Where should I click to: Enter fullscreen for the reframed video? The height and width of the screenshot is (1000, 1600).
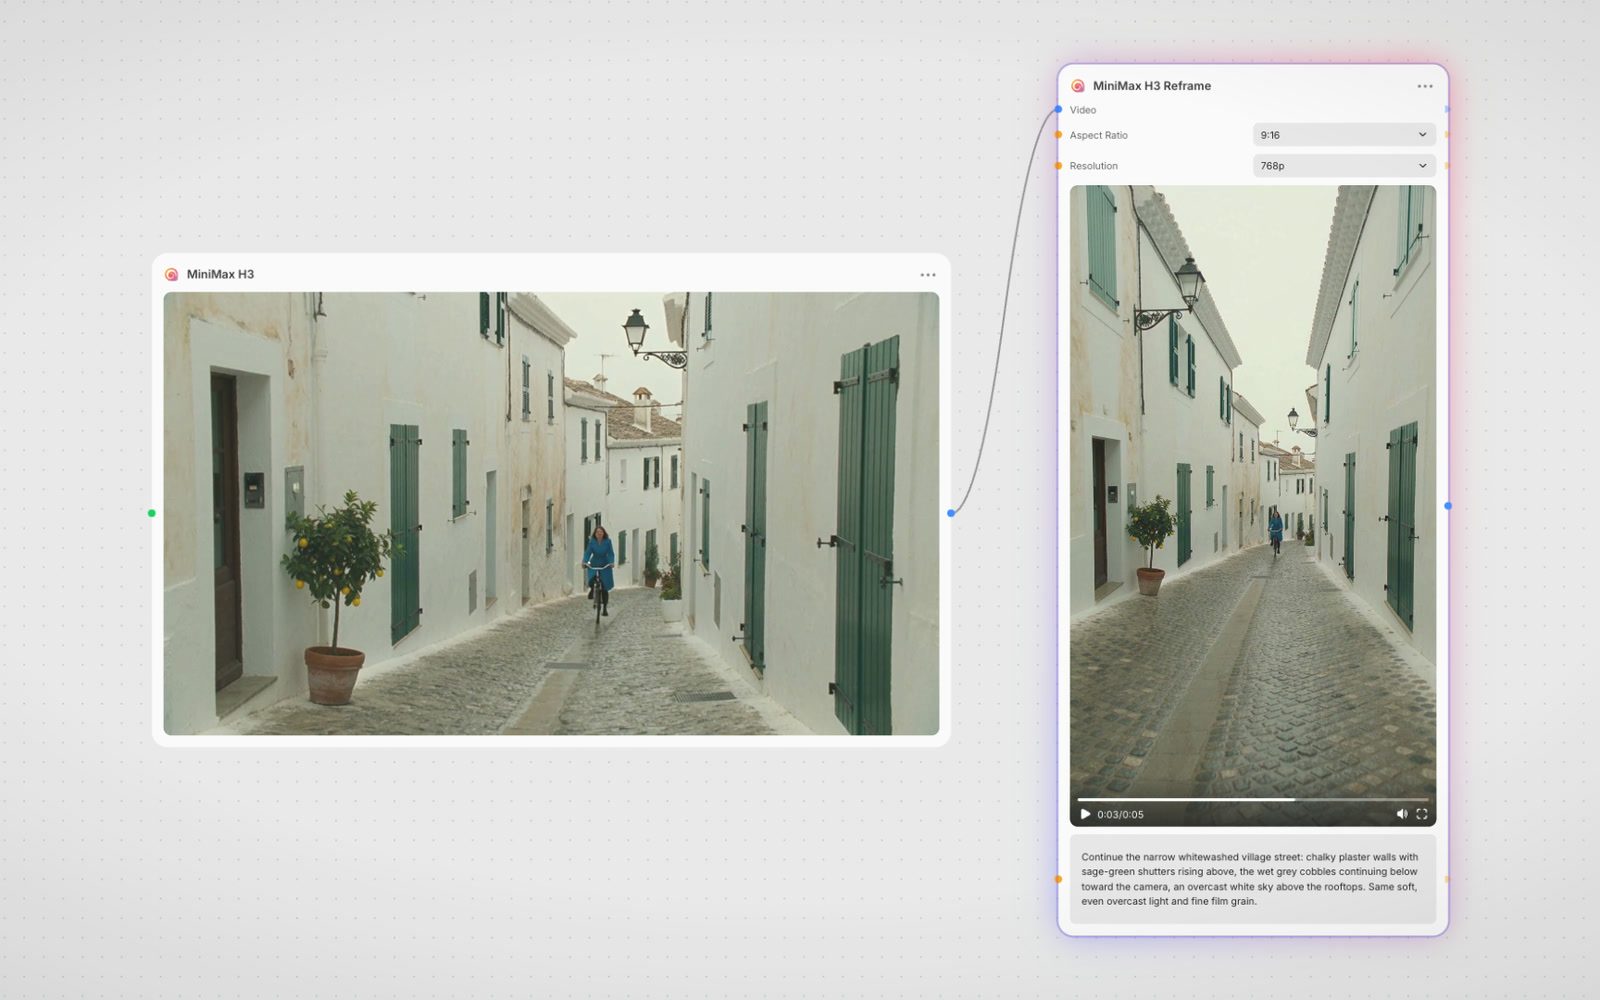click(x=1422, y=814)
